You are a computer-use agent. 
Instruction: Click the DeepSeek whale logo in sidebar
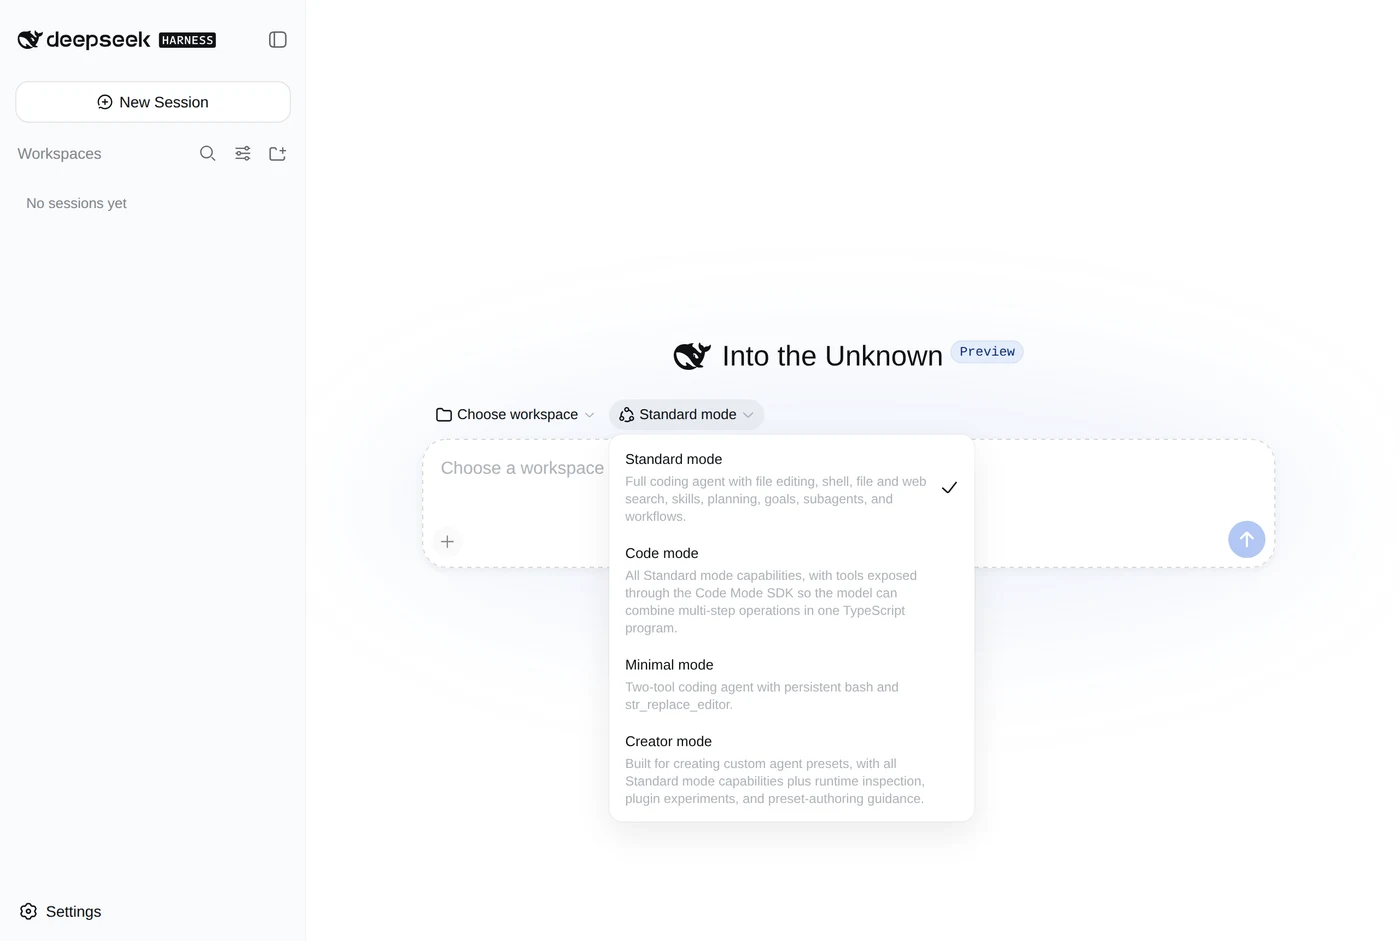30,40
